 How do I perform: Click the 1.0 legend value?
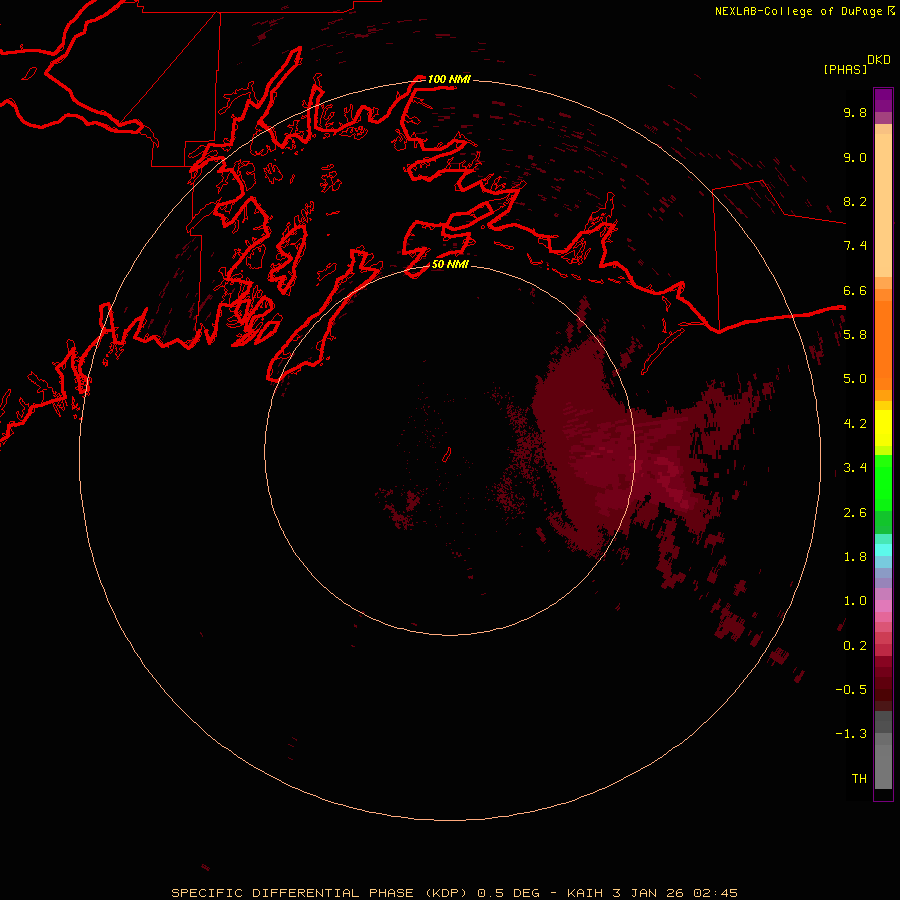855,601
